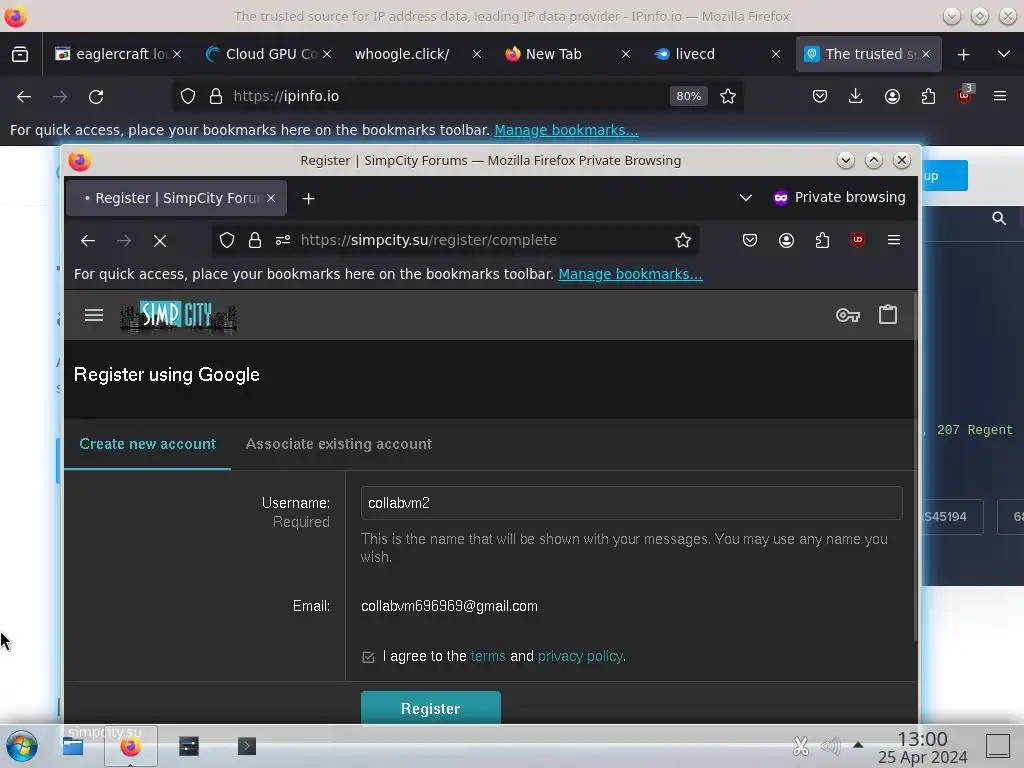The width and height of the screenshot is (1024, 768).
Task: Bookmark the simpcity.su register page
Action: pyautogui.click(x=683, y=240)
